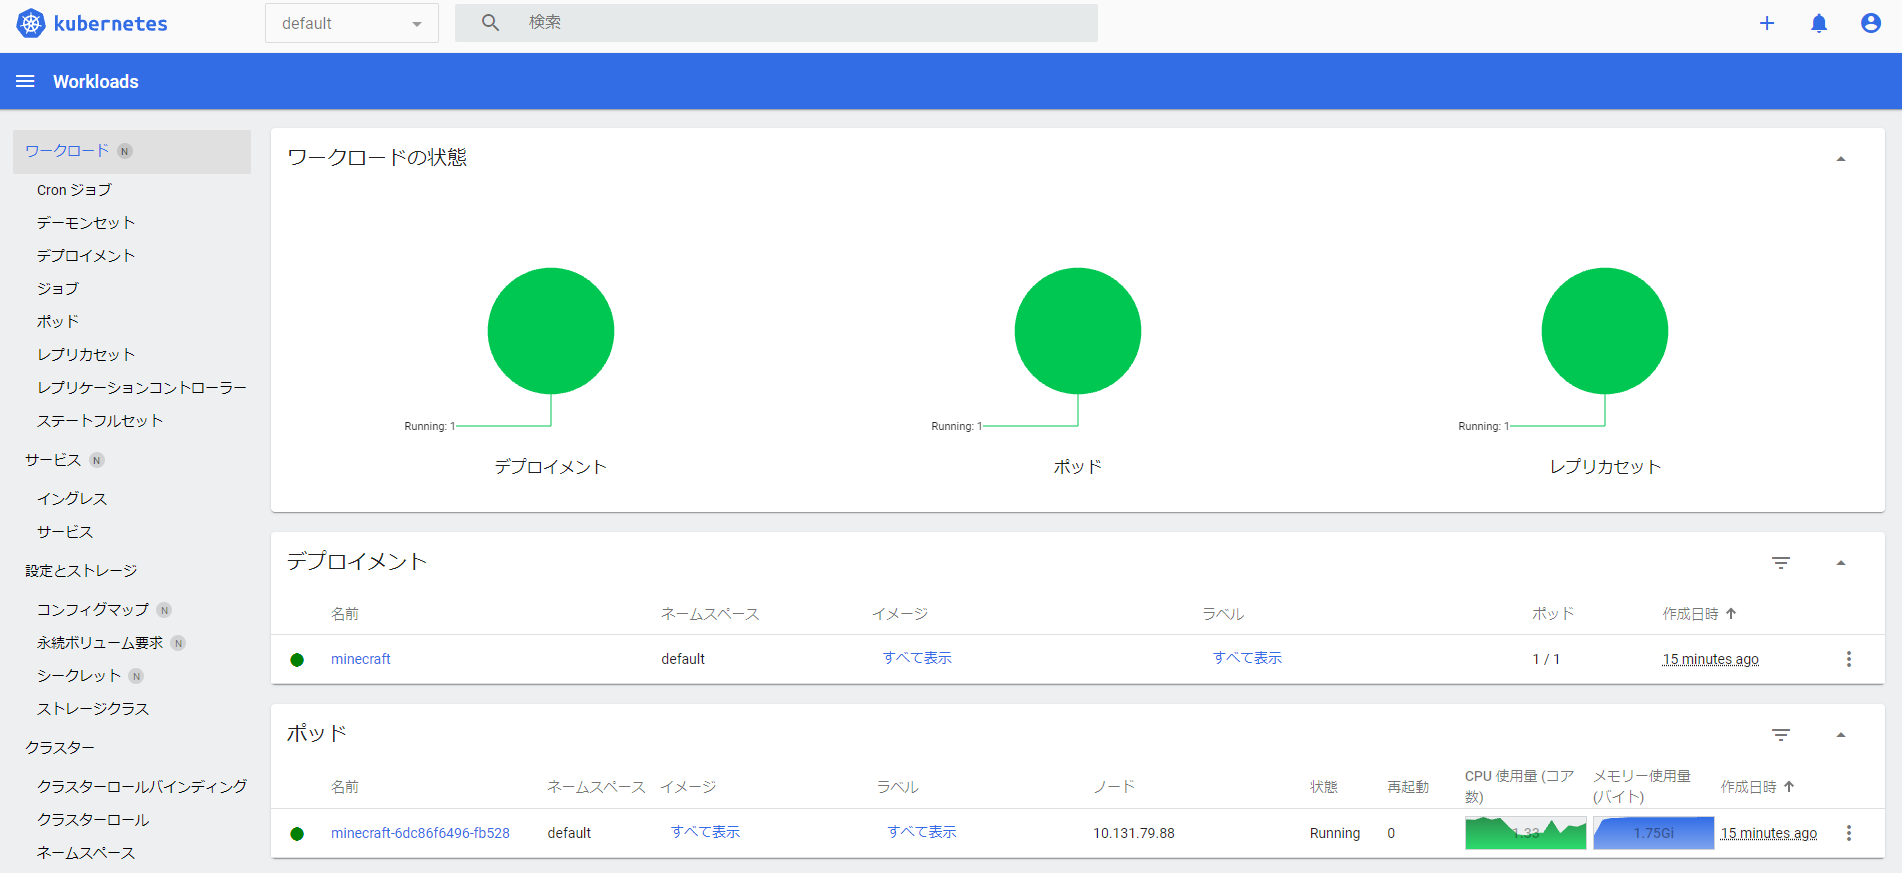Sort deployments by 作成日時 column header
1902x873 pixels.
tap(1690, 614)
